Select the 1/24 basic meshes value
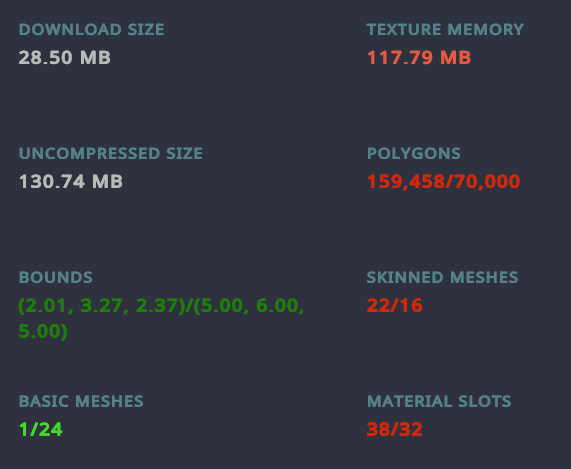Viewport: 571px width, 469px height. [40, 429]
